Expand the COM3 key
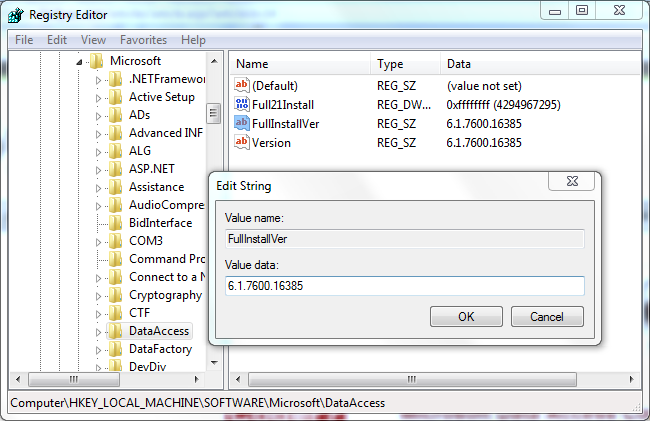This screenshot has height=421, width=650. coord(98,242)
